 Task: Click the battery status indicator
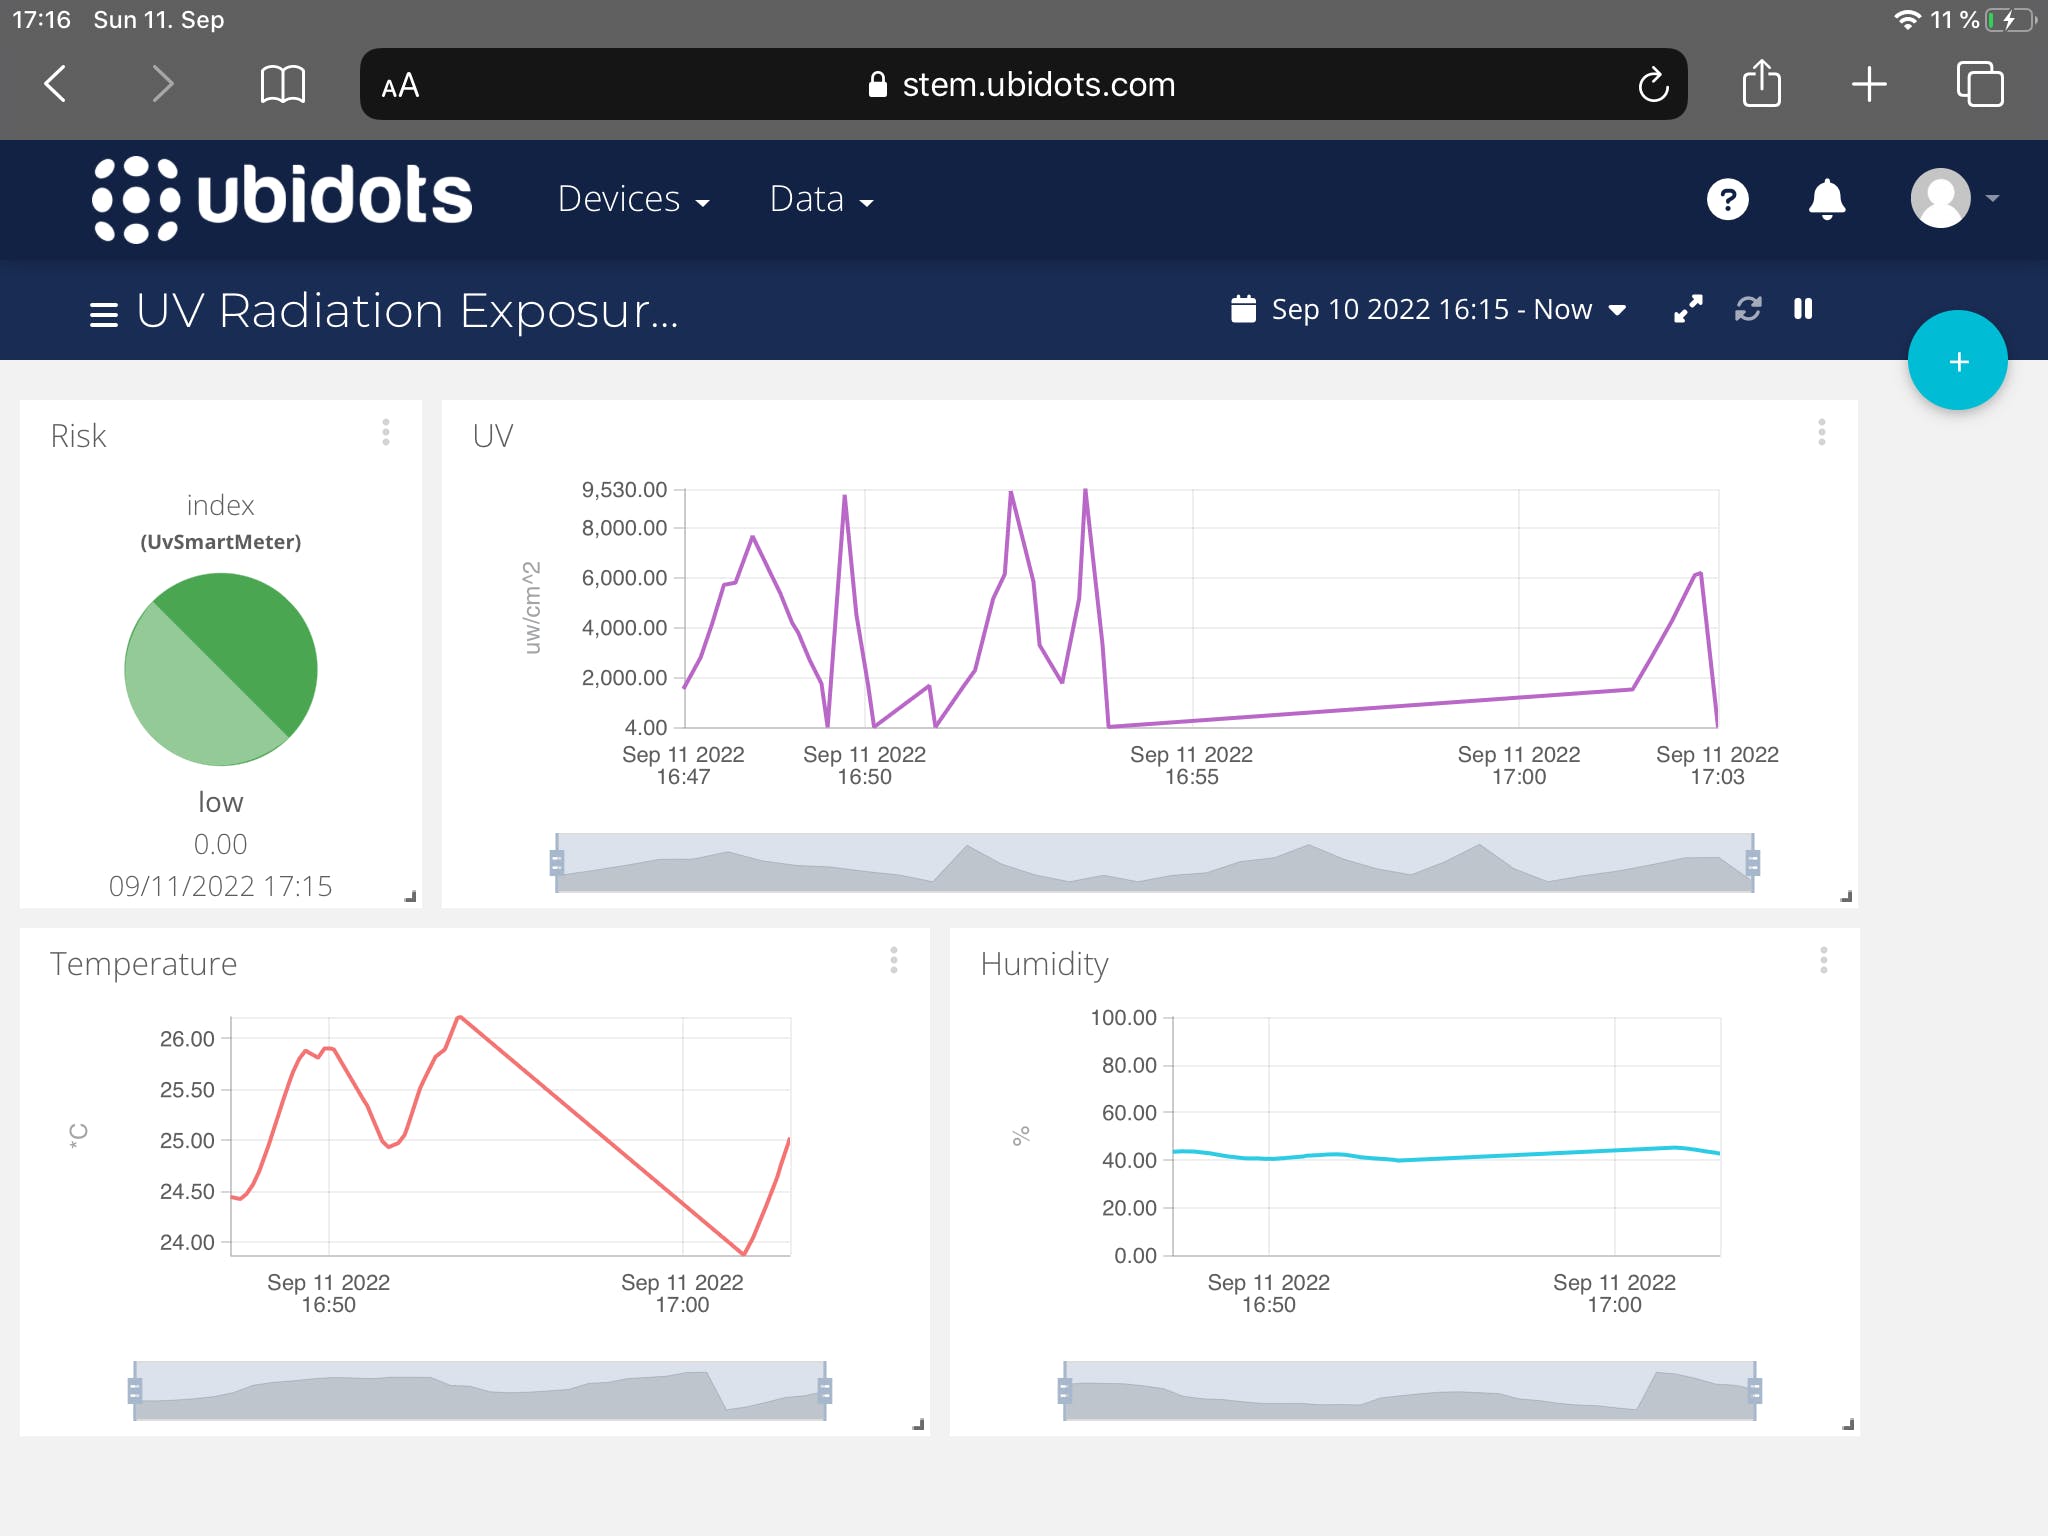[2010, 20]
